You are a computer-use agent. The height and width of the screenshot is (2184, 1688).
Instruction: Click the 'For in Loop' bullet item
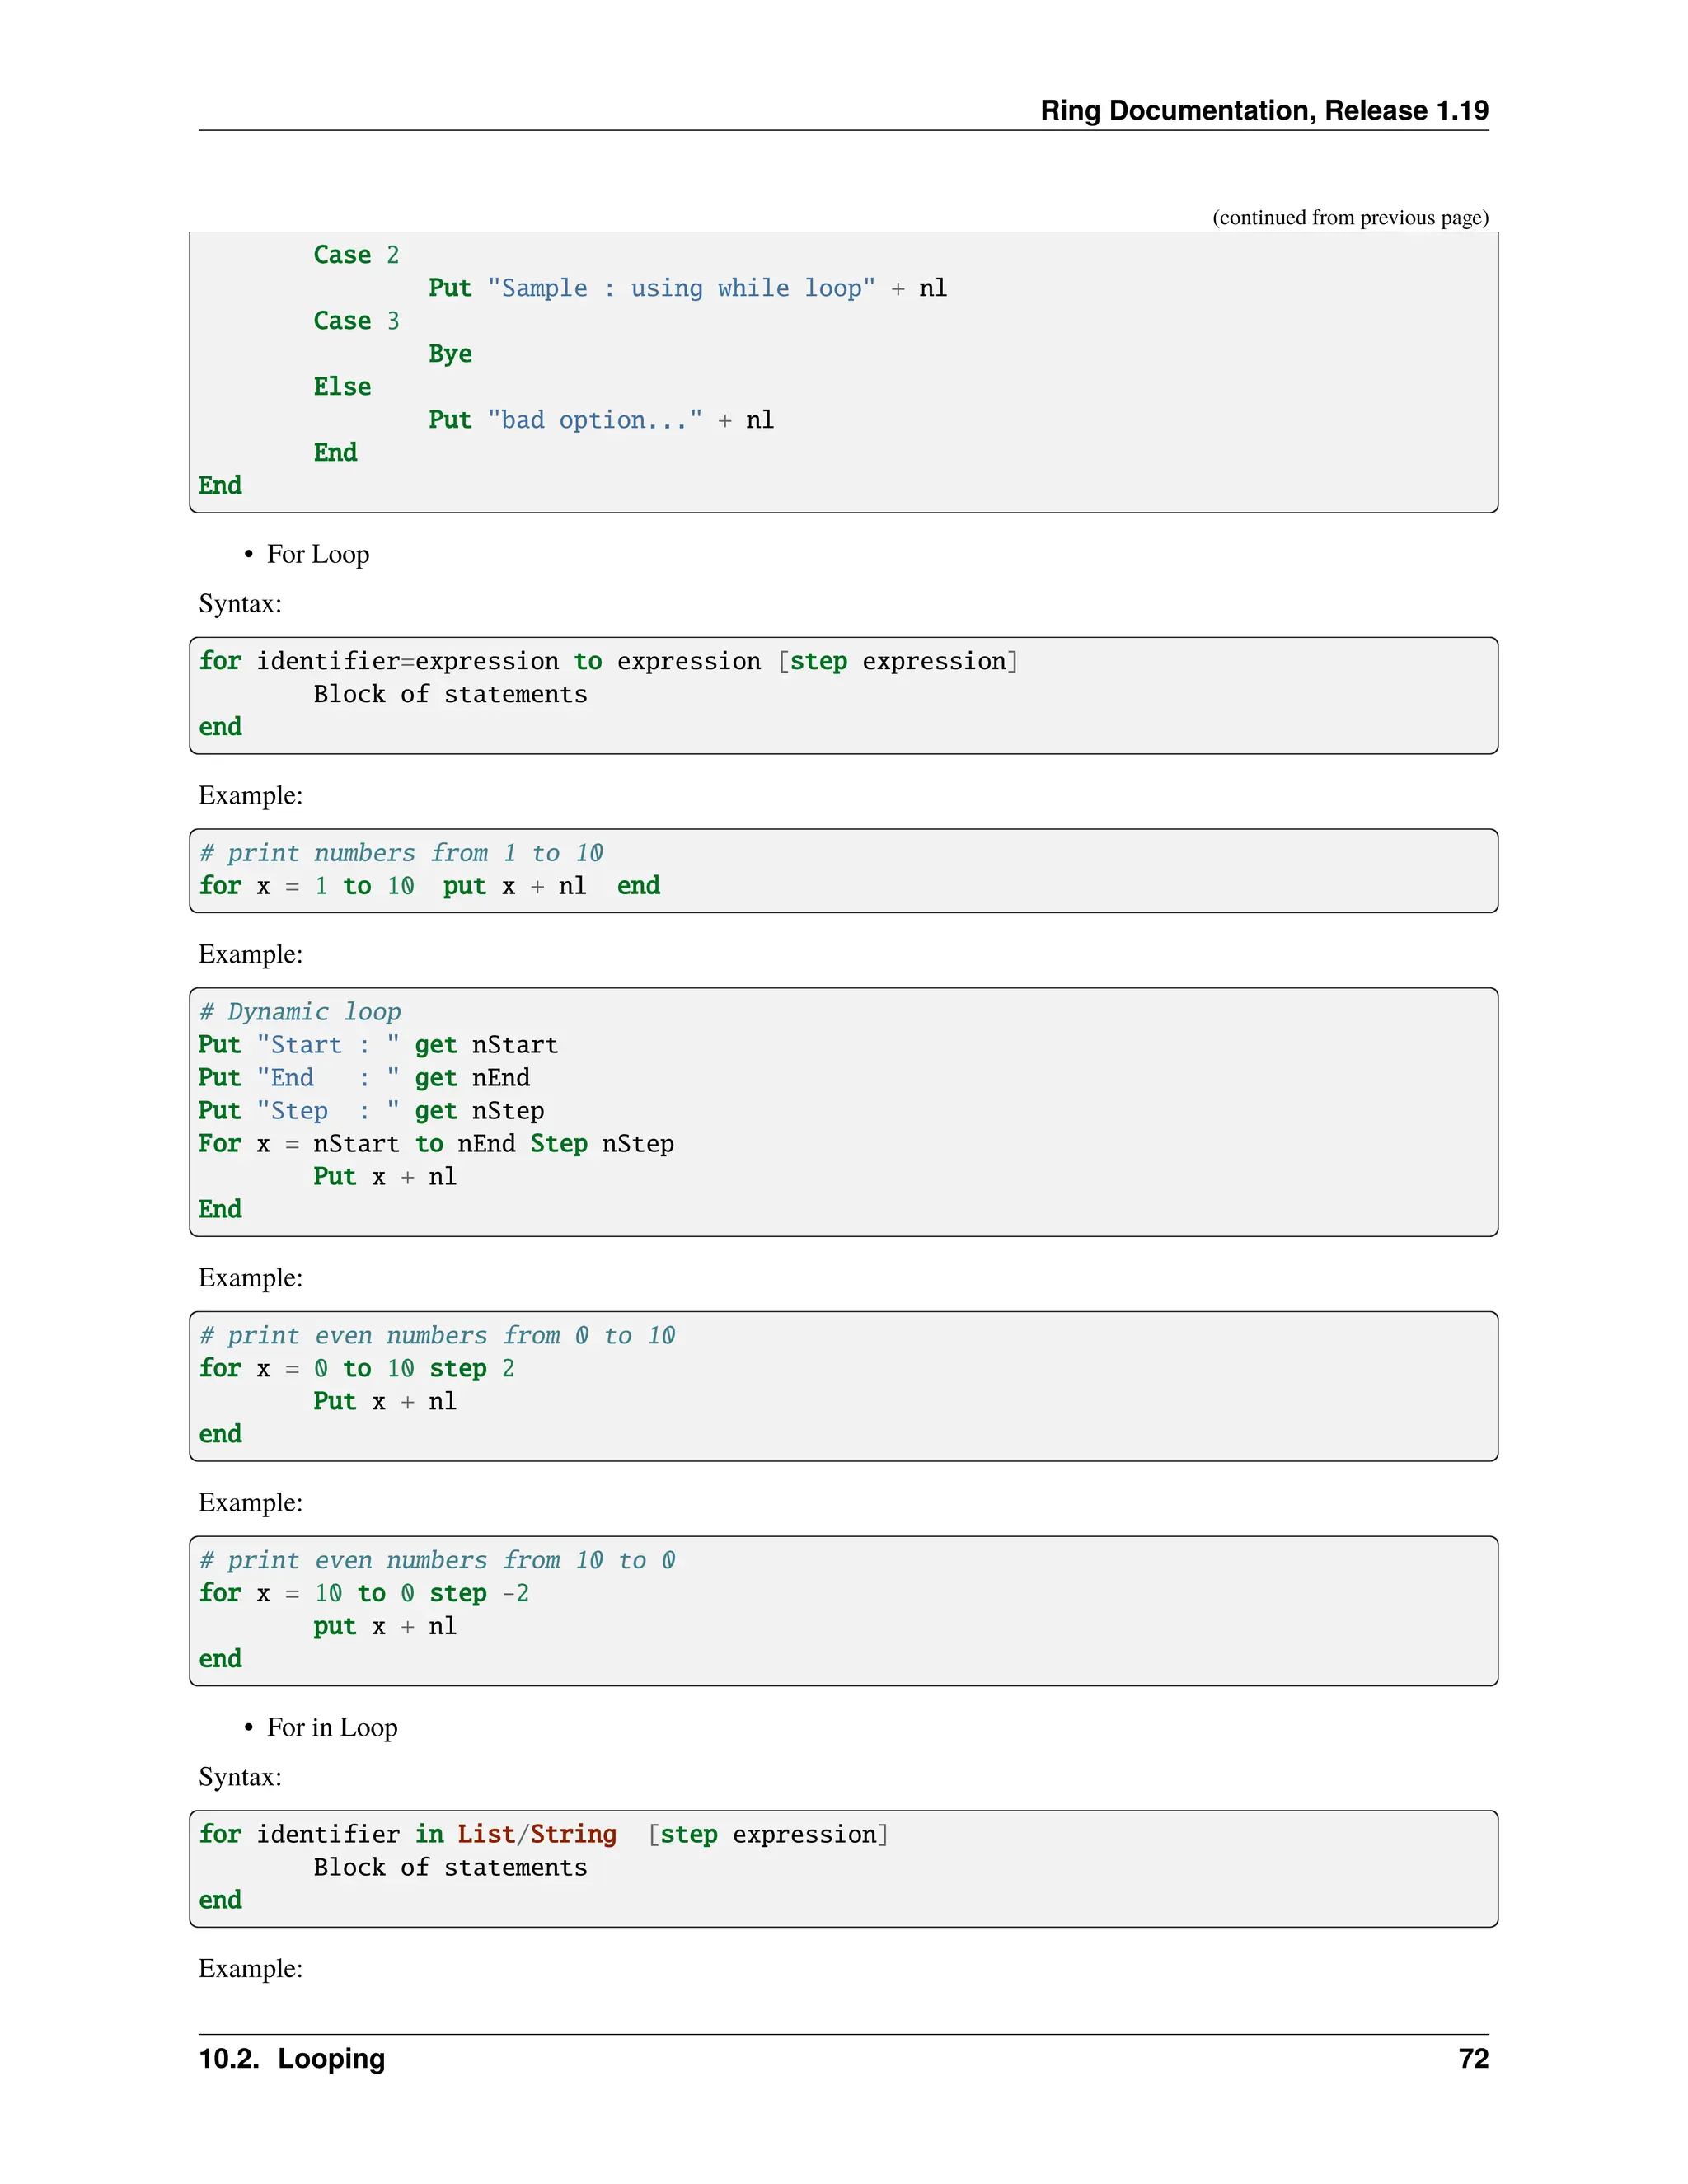pyautogui.click(x=332, y=1727)
